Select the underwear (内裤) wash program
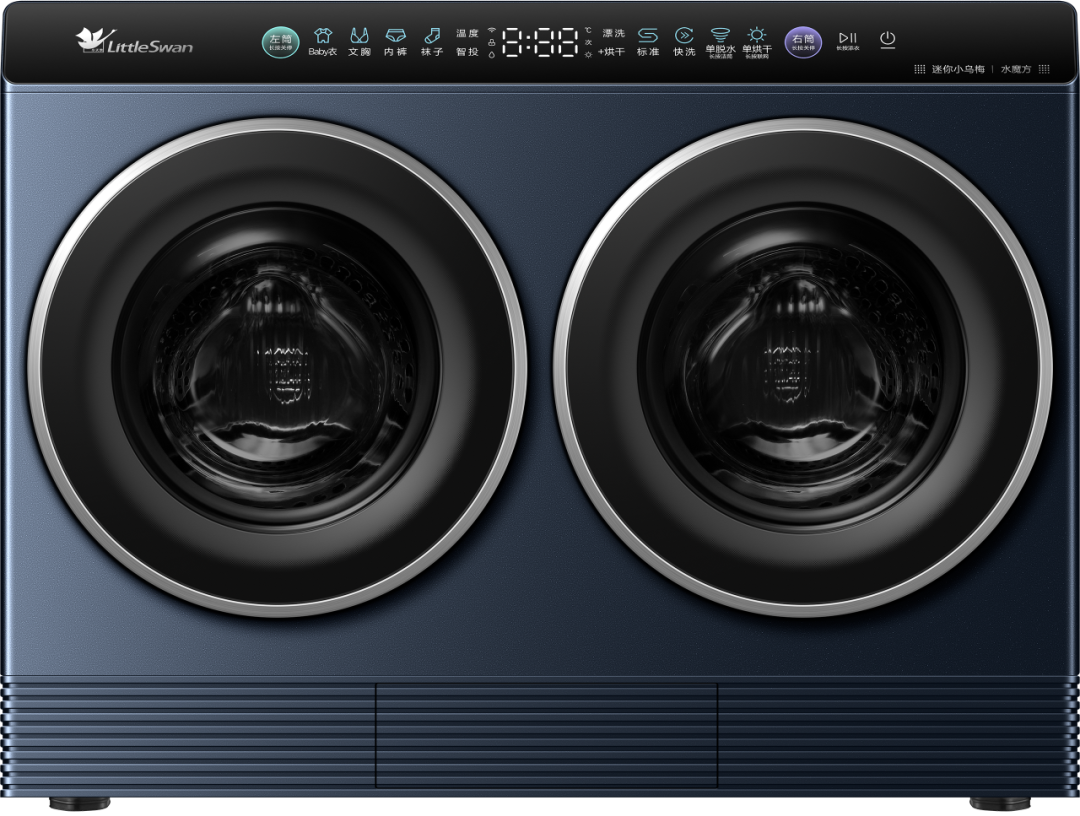 pyautogui.click(x=396, y=41)
